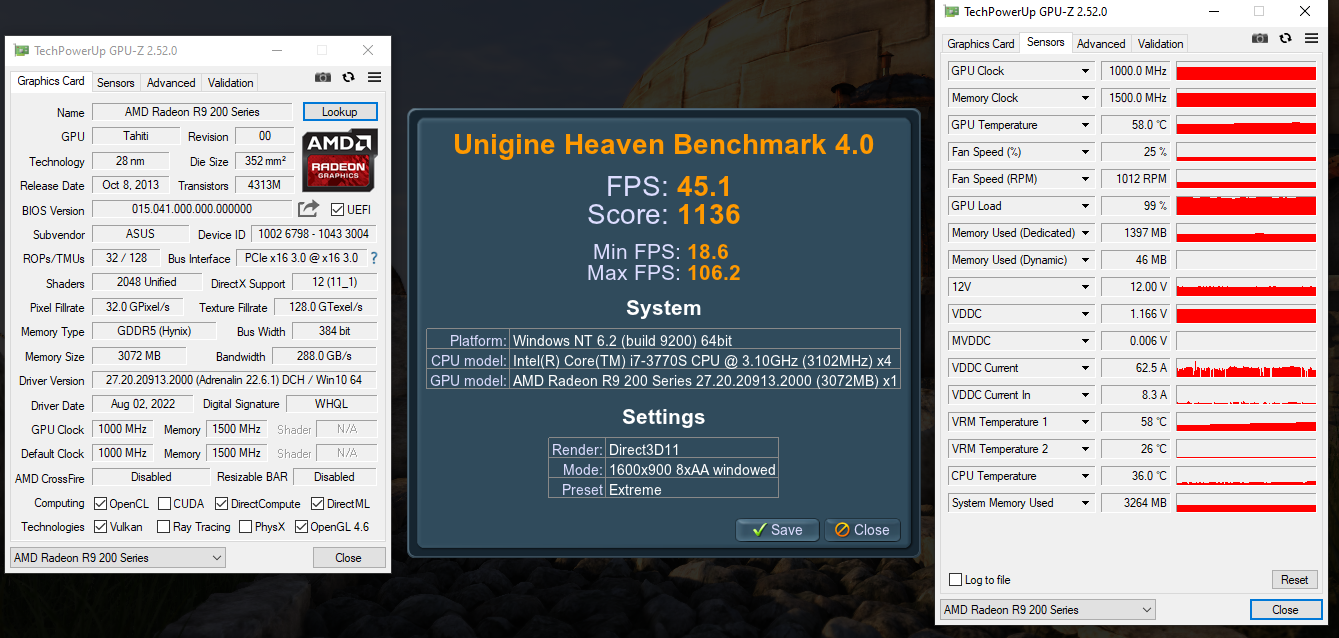
Task: Click Close button in Sensors GPU-Z window
Action: (x=1285, y=609)
